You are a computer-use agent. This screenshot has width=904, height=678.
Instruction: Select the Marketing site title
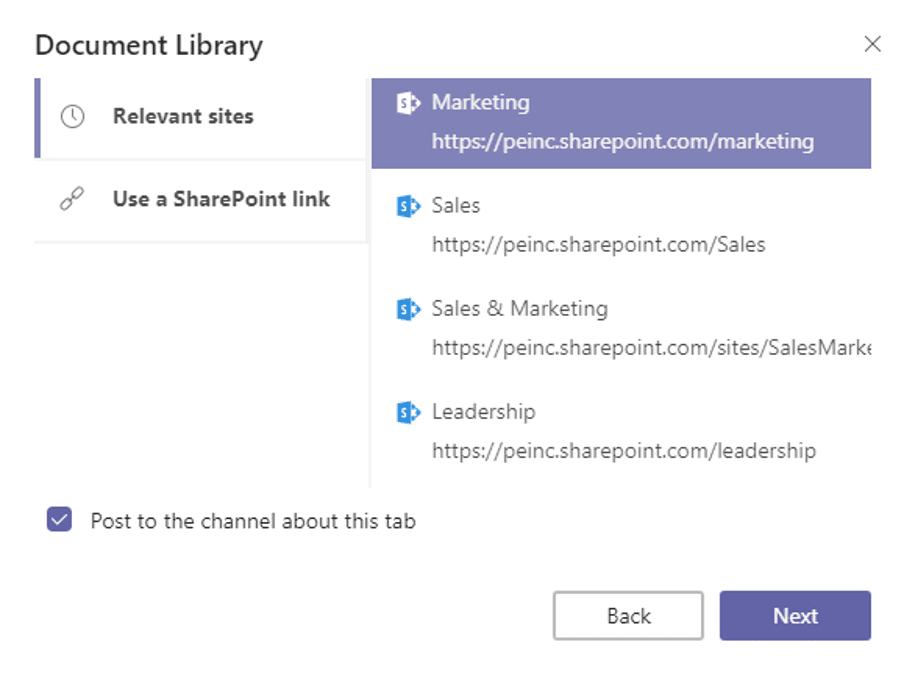(x=481, y=103)
